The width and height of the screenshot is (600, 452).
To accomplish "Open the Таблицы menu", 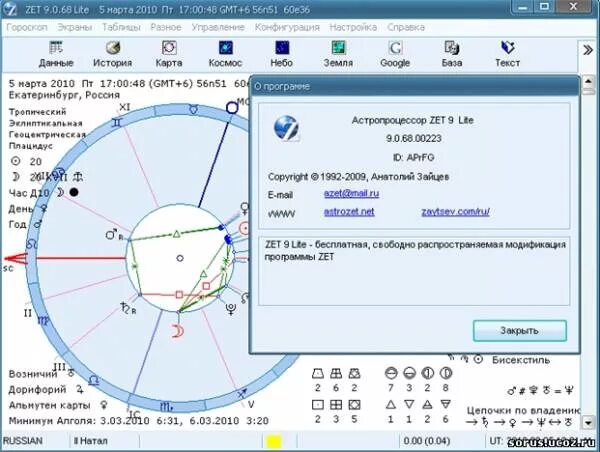I will (x=121, y=27).
